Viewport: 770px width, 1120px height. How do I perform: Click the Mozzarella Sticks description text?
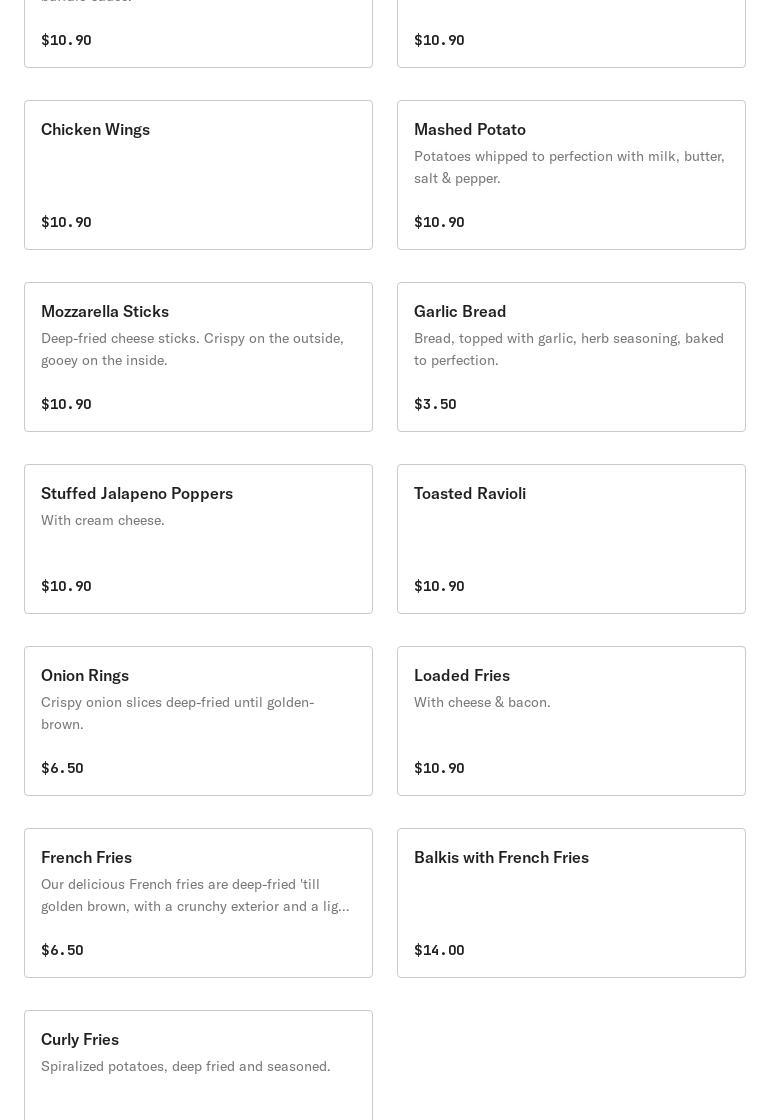[x=192, y=349]
